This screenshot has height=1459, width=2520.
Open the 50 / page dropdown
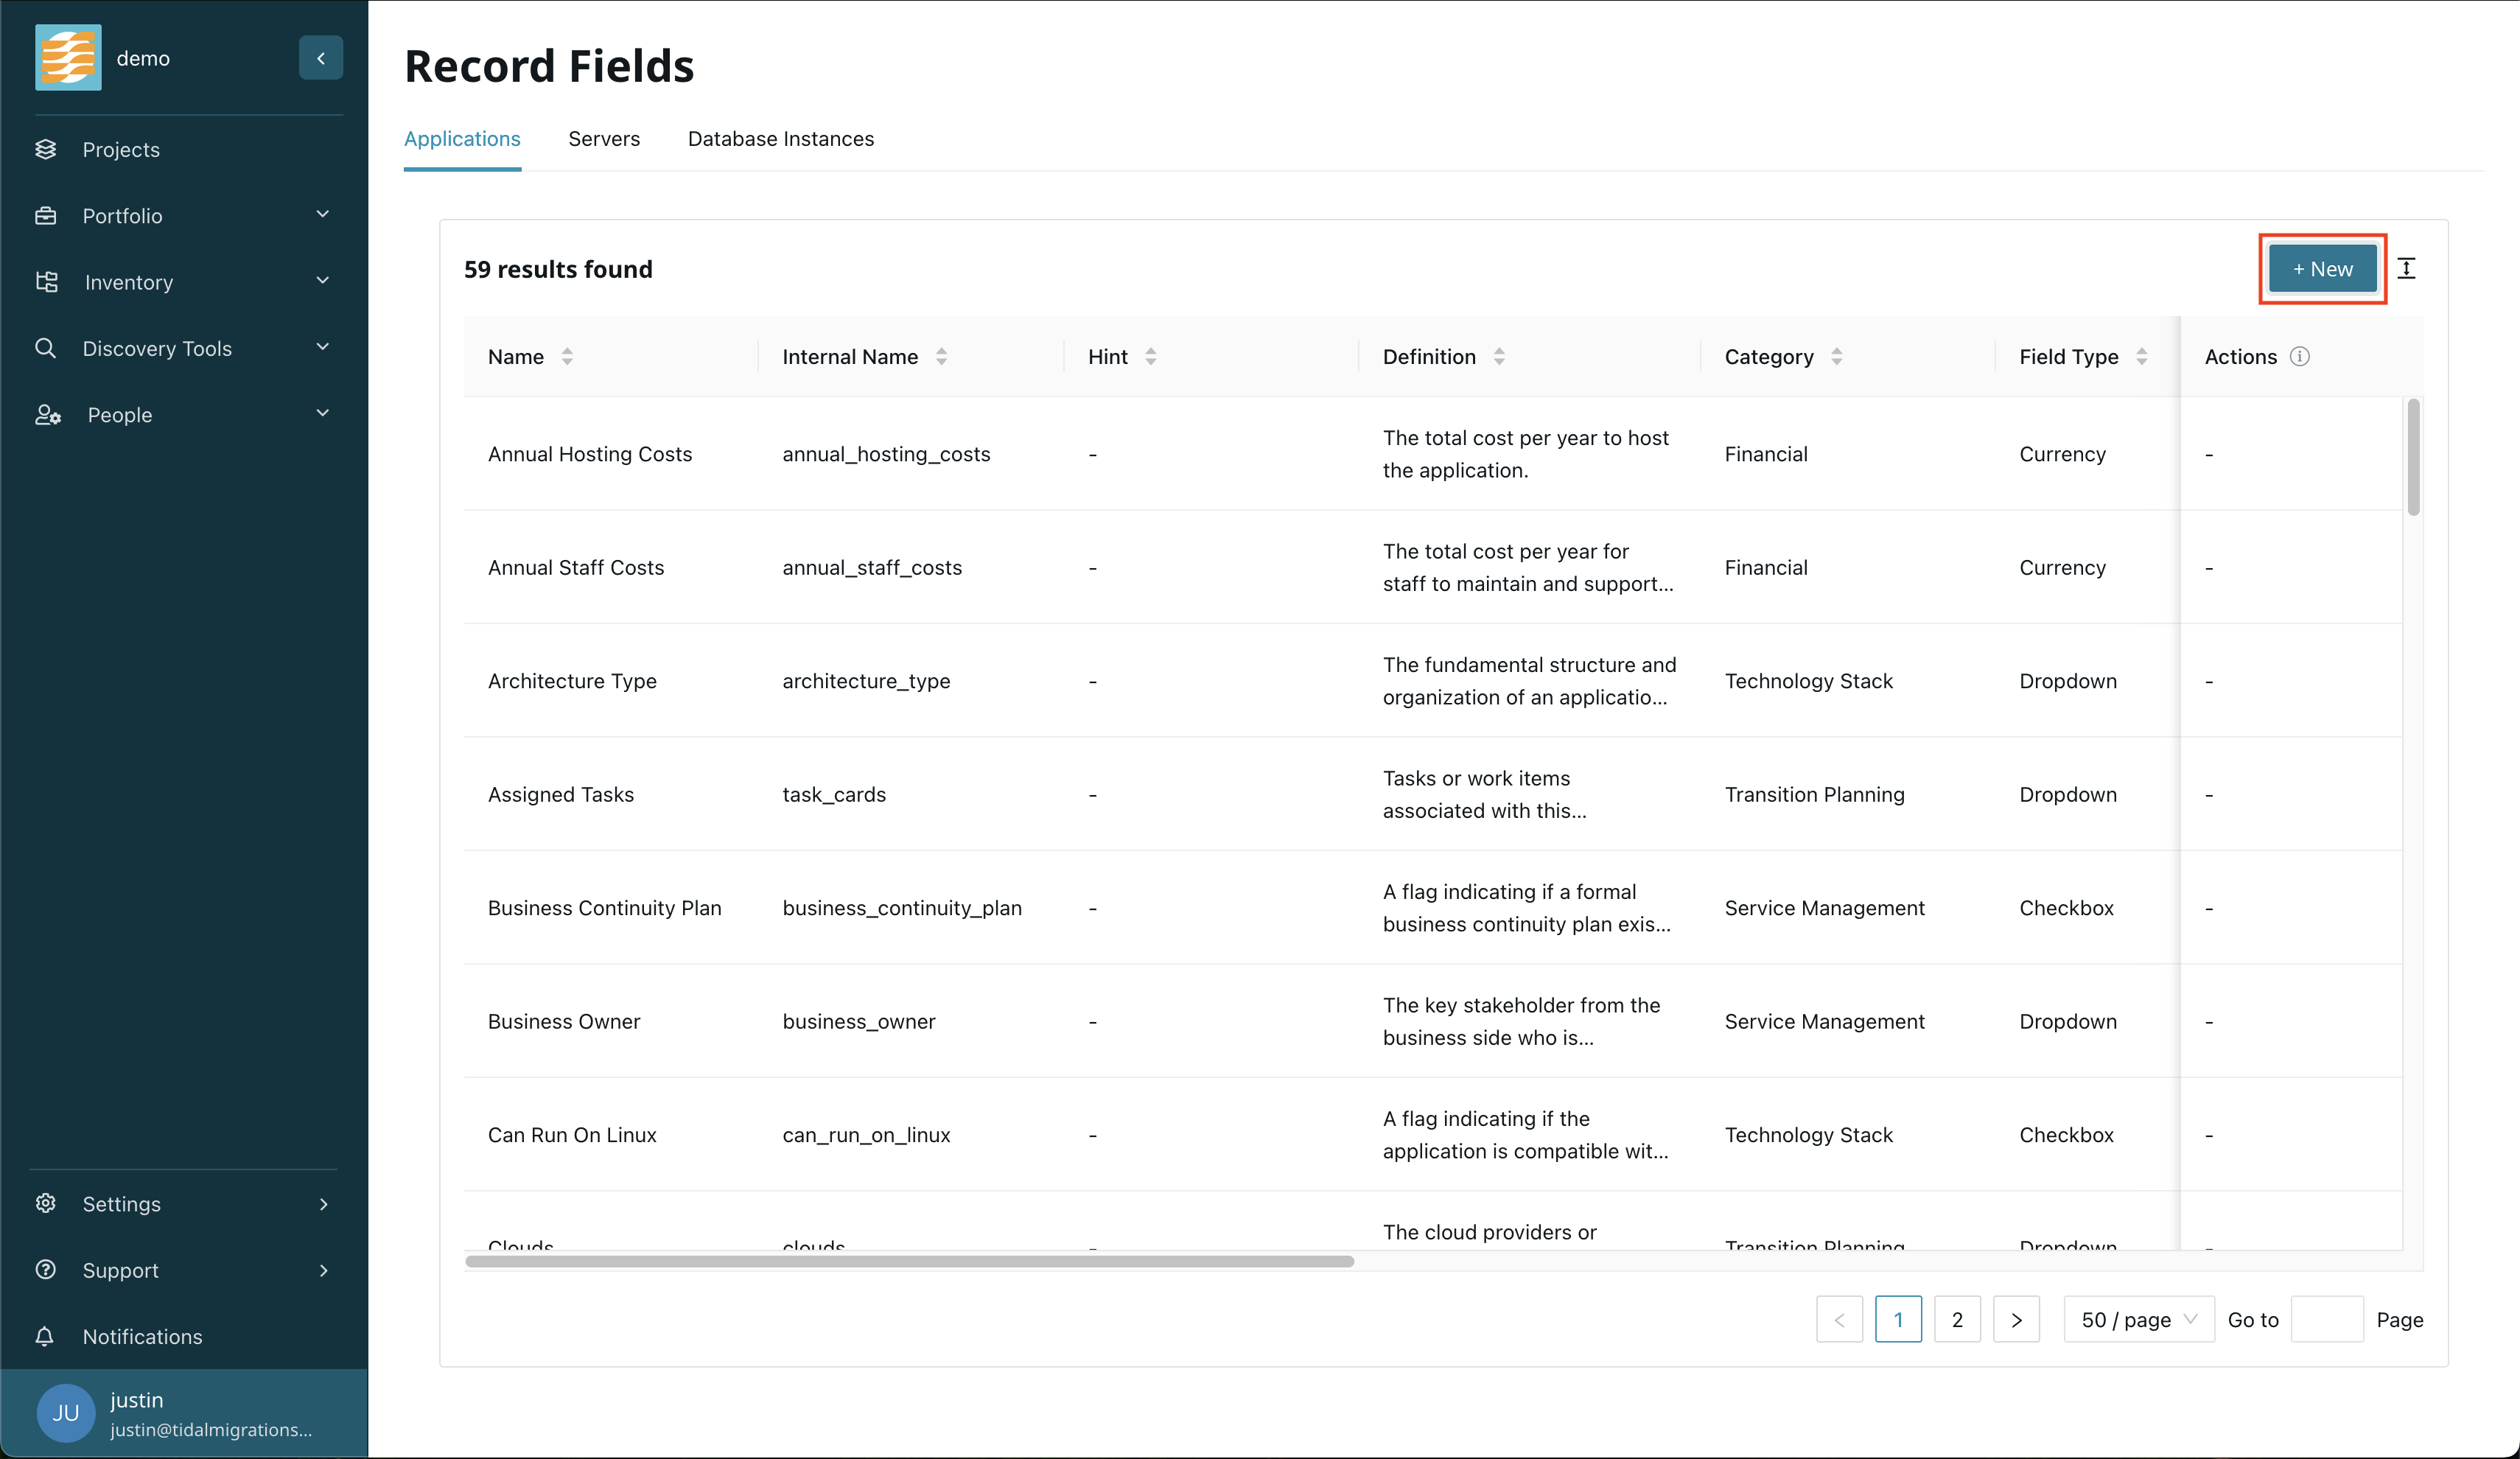pos(2138,1319)
